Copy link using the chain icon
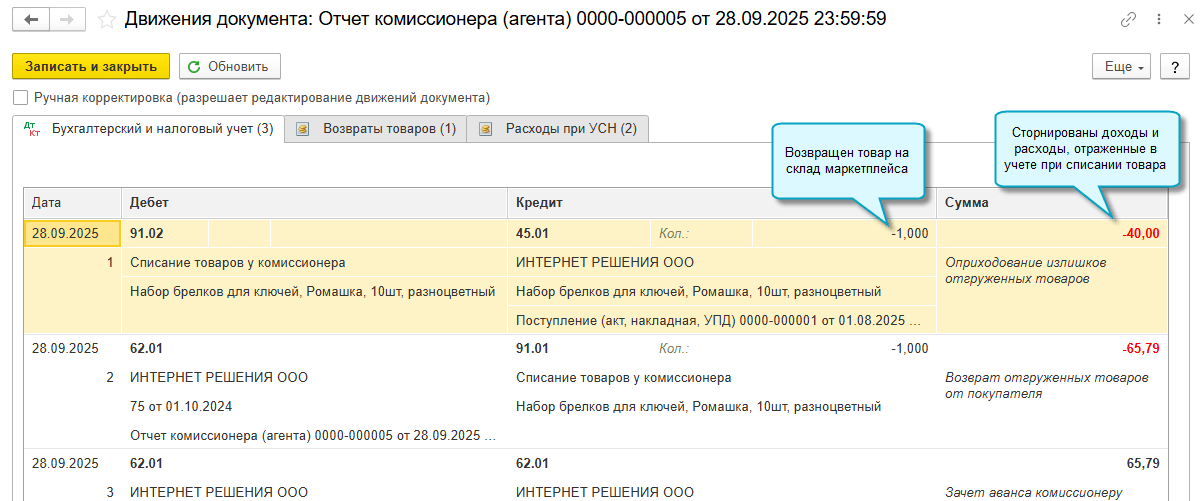This screenshot has height=501, width=1204. point(1129,20)
